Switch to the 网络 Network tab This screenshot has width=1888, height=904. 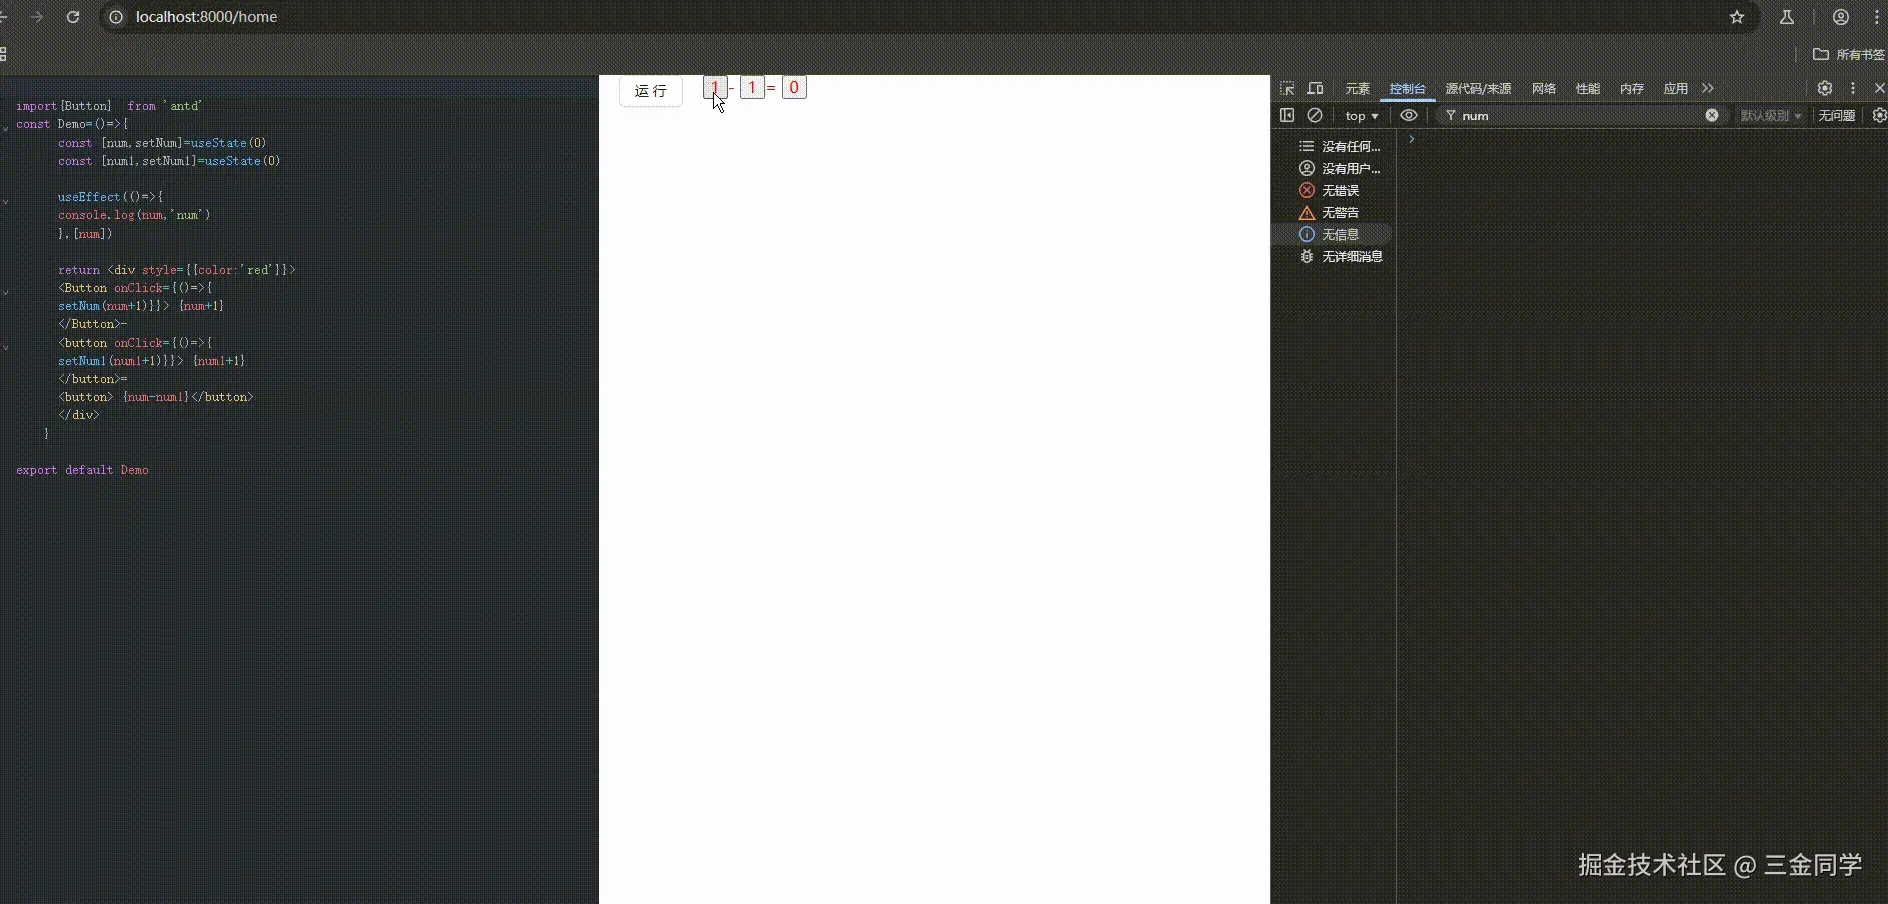pos(1543,88)
